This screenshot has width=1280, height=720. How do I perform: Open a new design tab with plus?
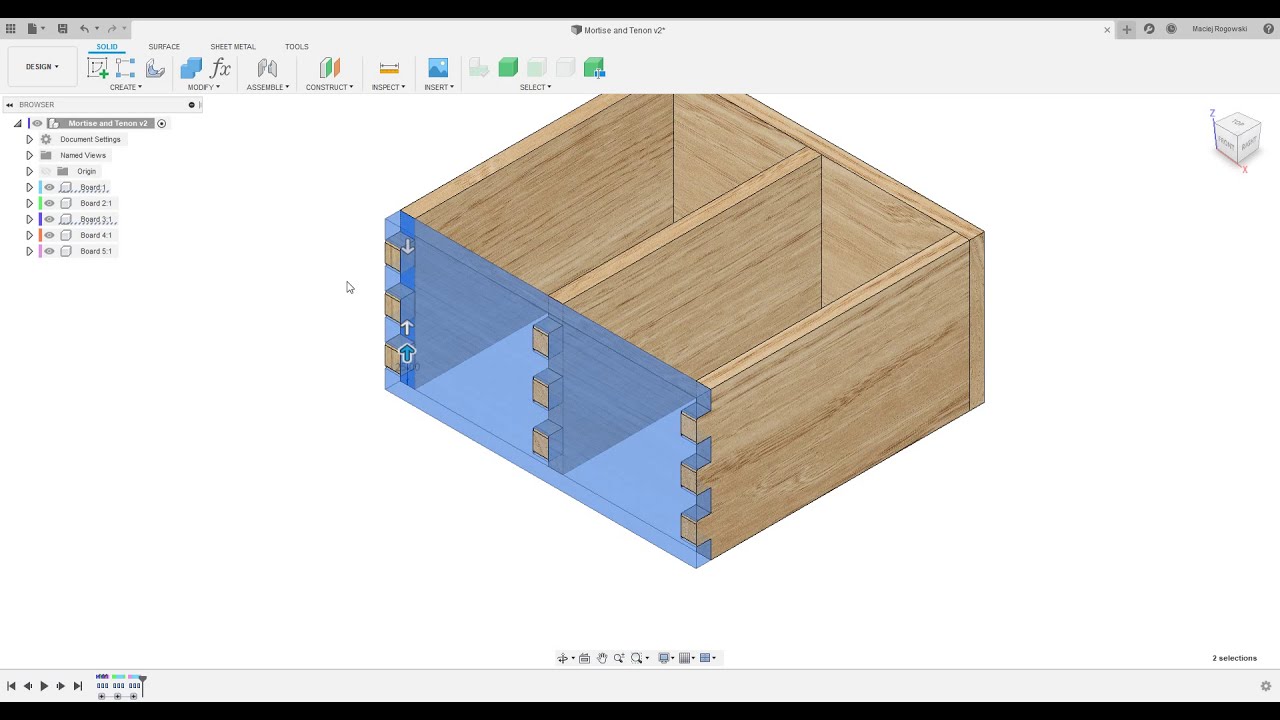(x=1127, y=29)
